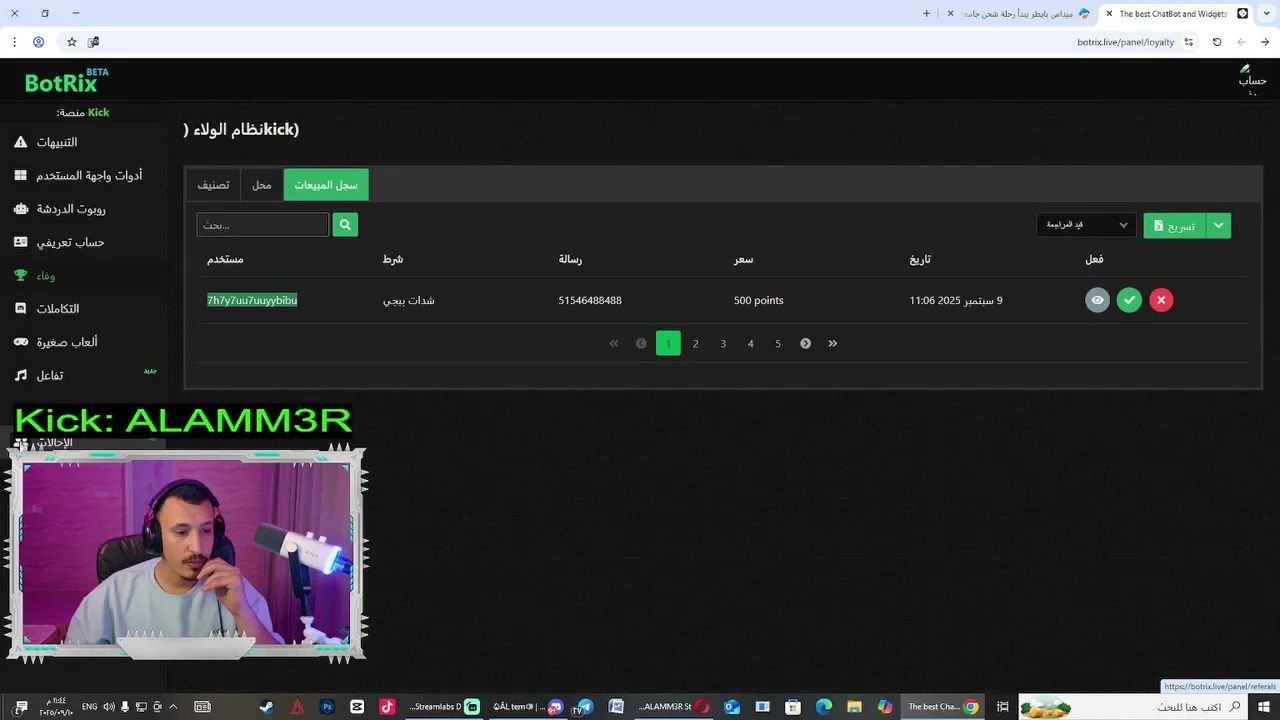Click the music note icon

pos(20,375)
